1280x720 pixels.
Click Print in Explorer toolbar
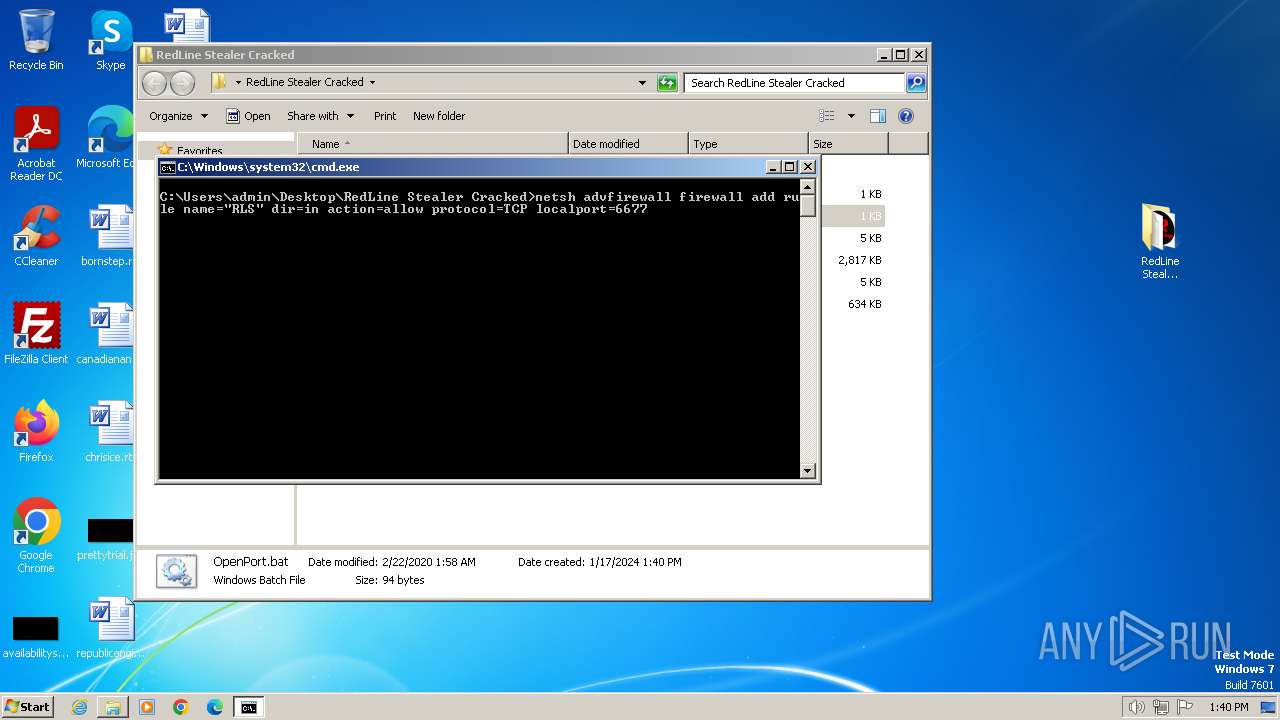(x=385, y=116)
